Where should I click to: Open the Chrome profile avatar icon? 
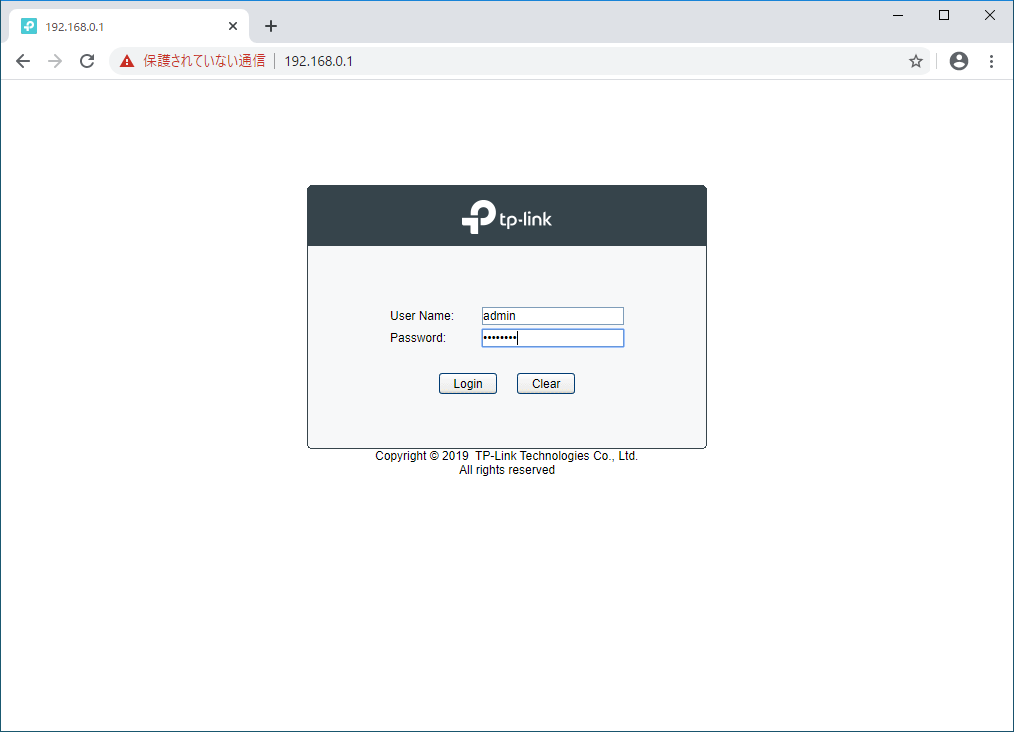[x=958, y=61]
